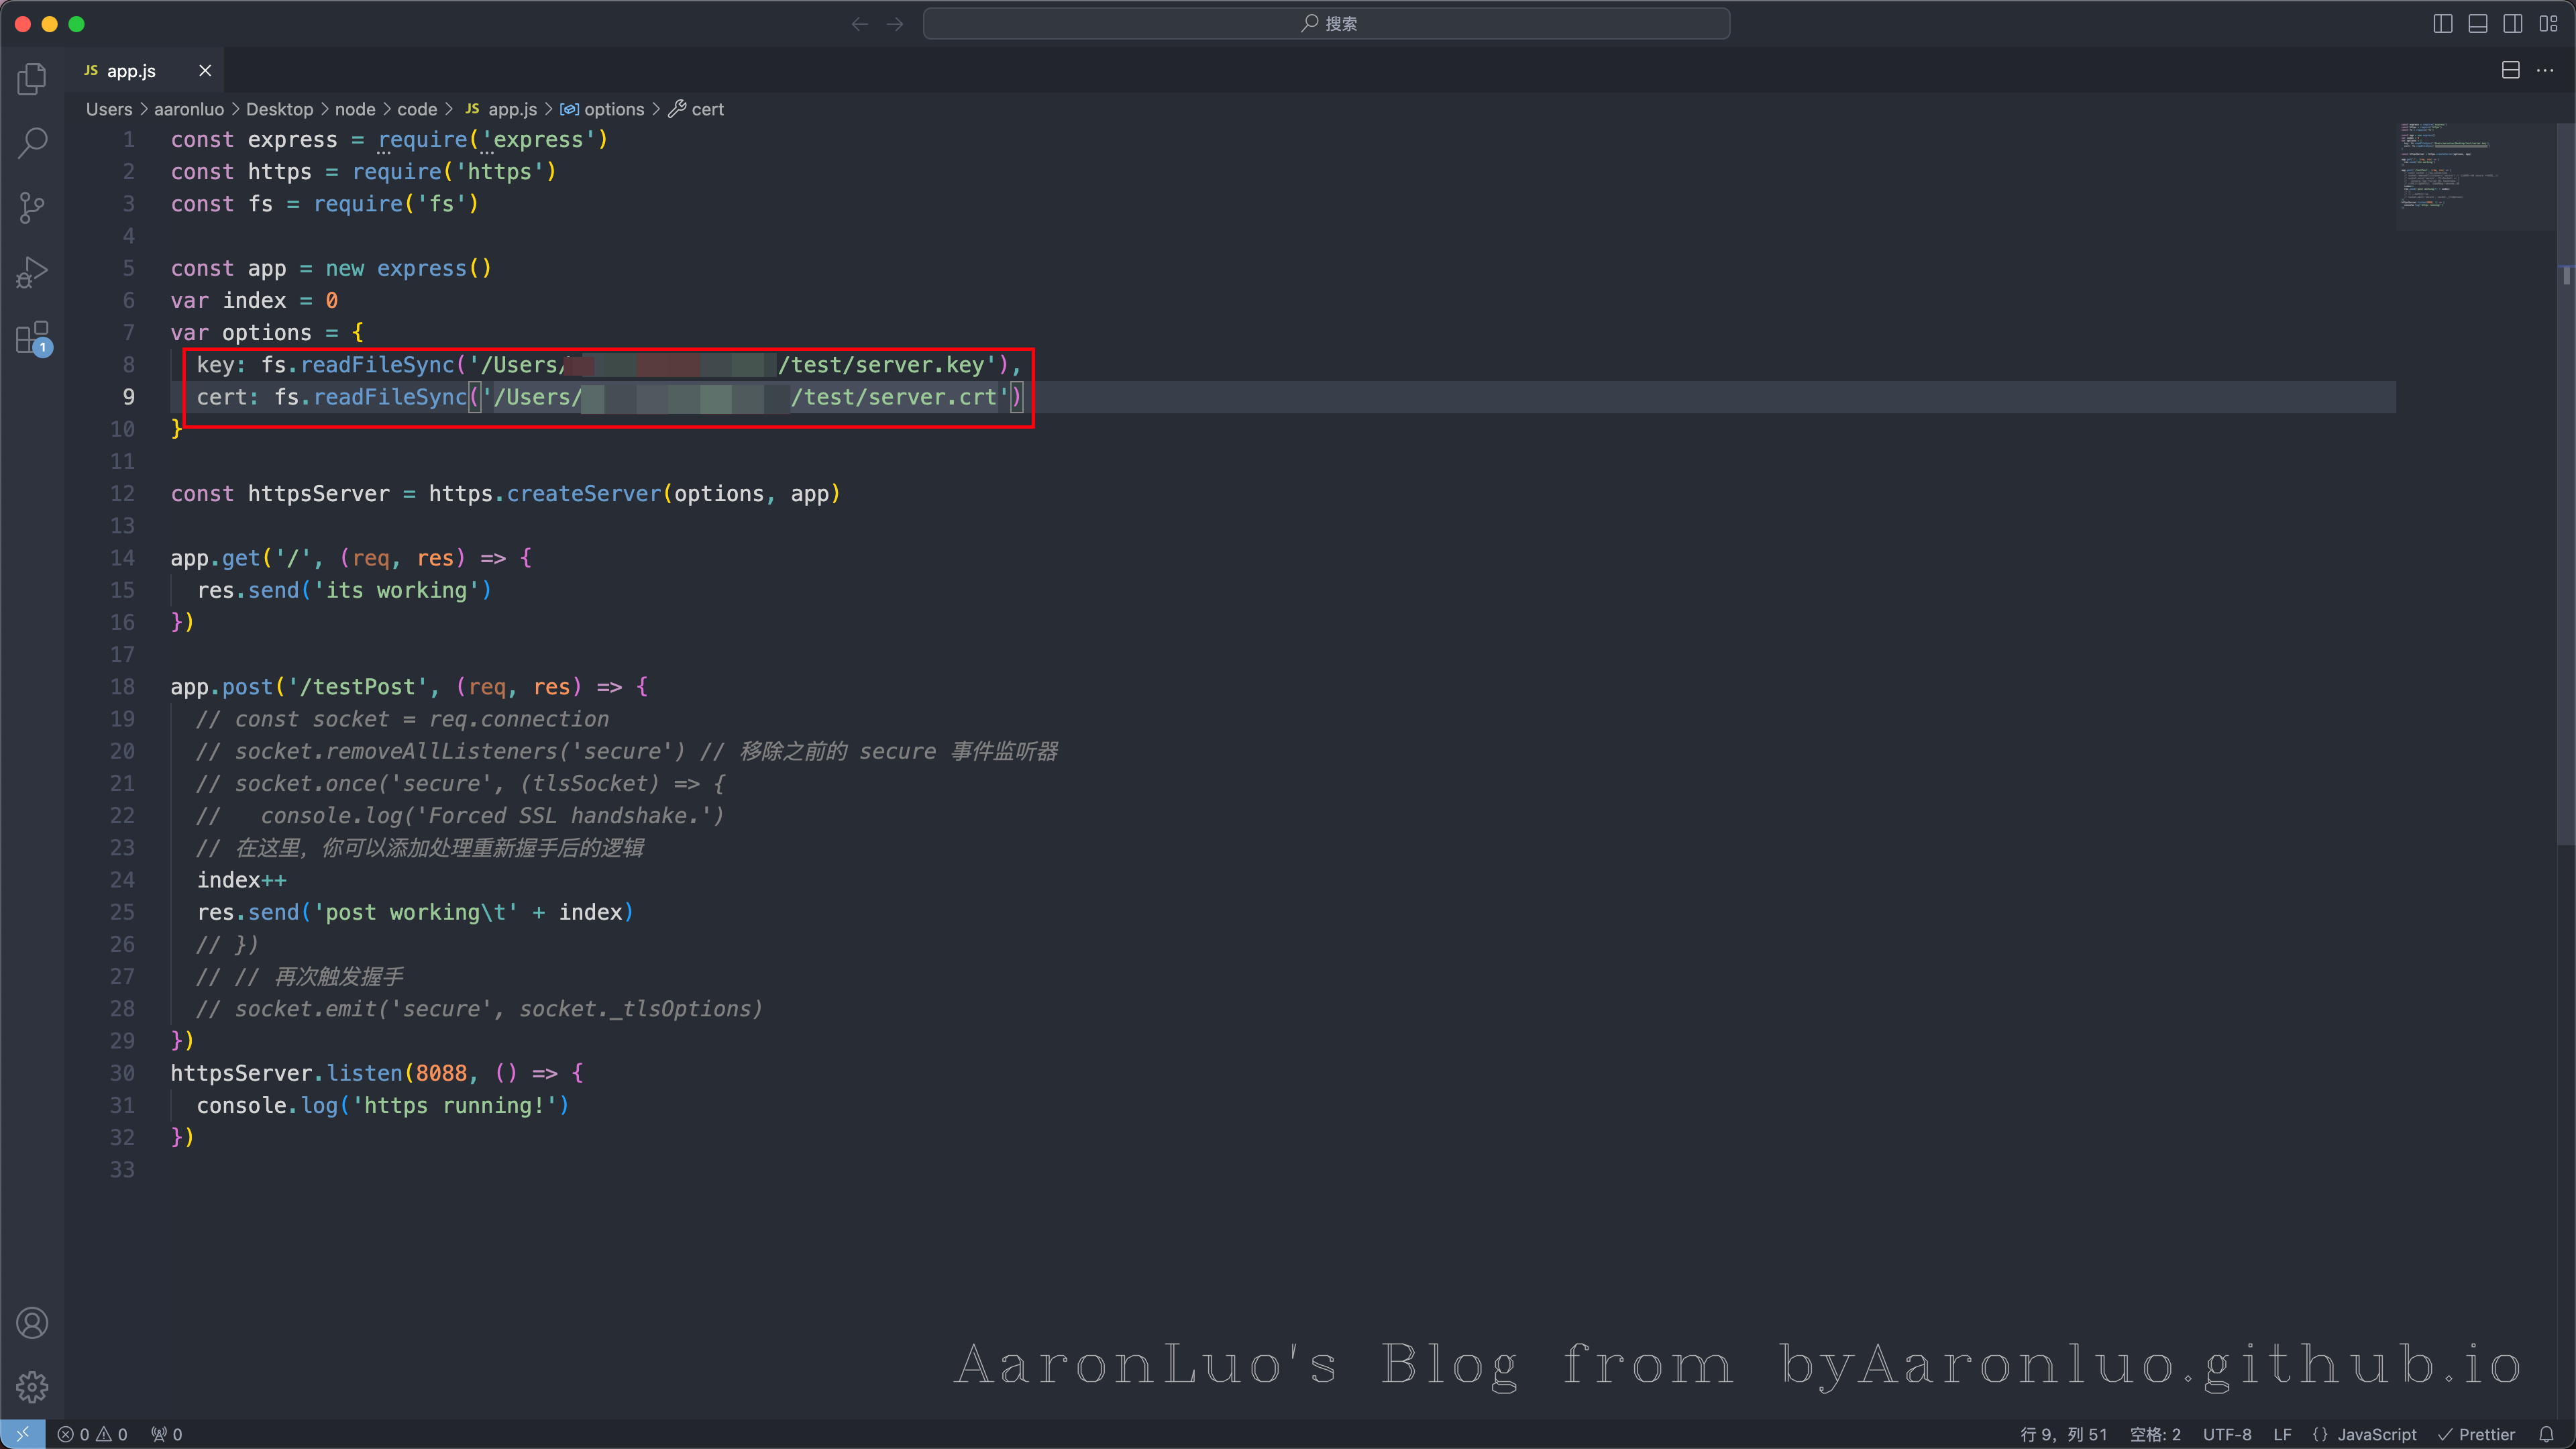2576x1449 pixels.
Task: Click the UTF-8 encoding status item
Action: click(x=2227, y=1434)
